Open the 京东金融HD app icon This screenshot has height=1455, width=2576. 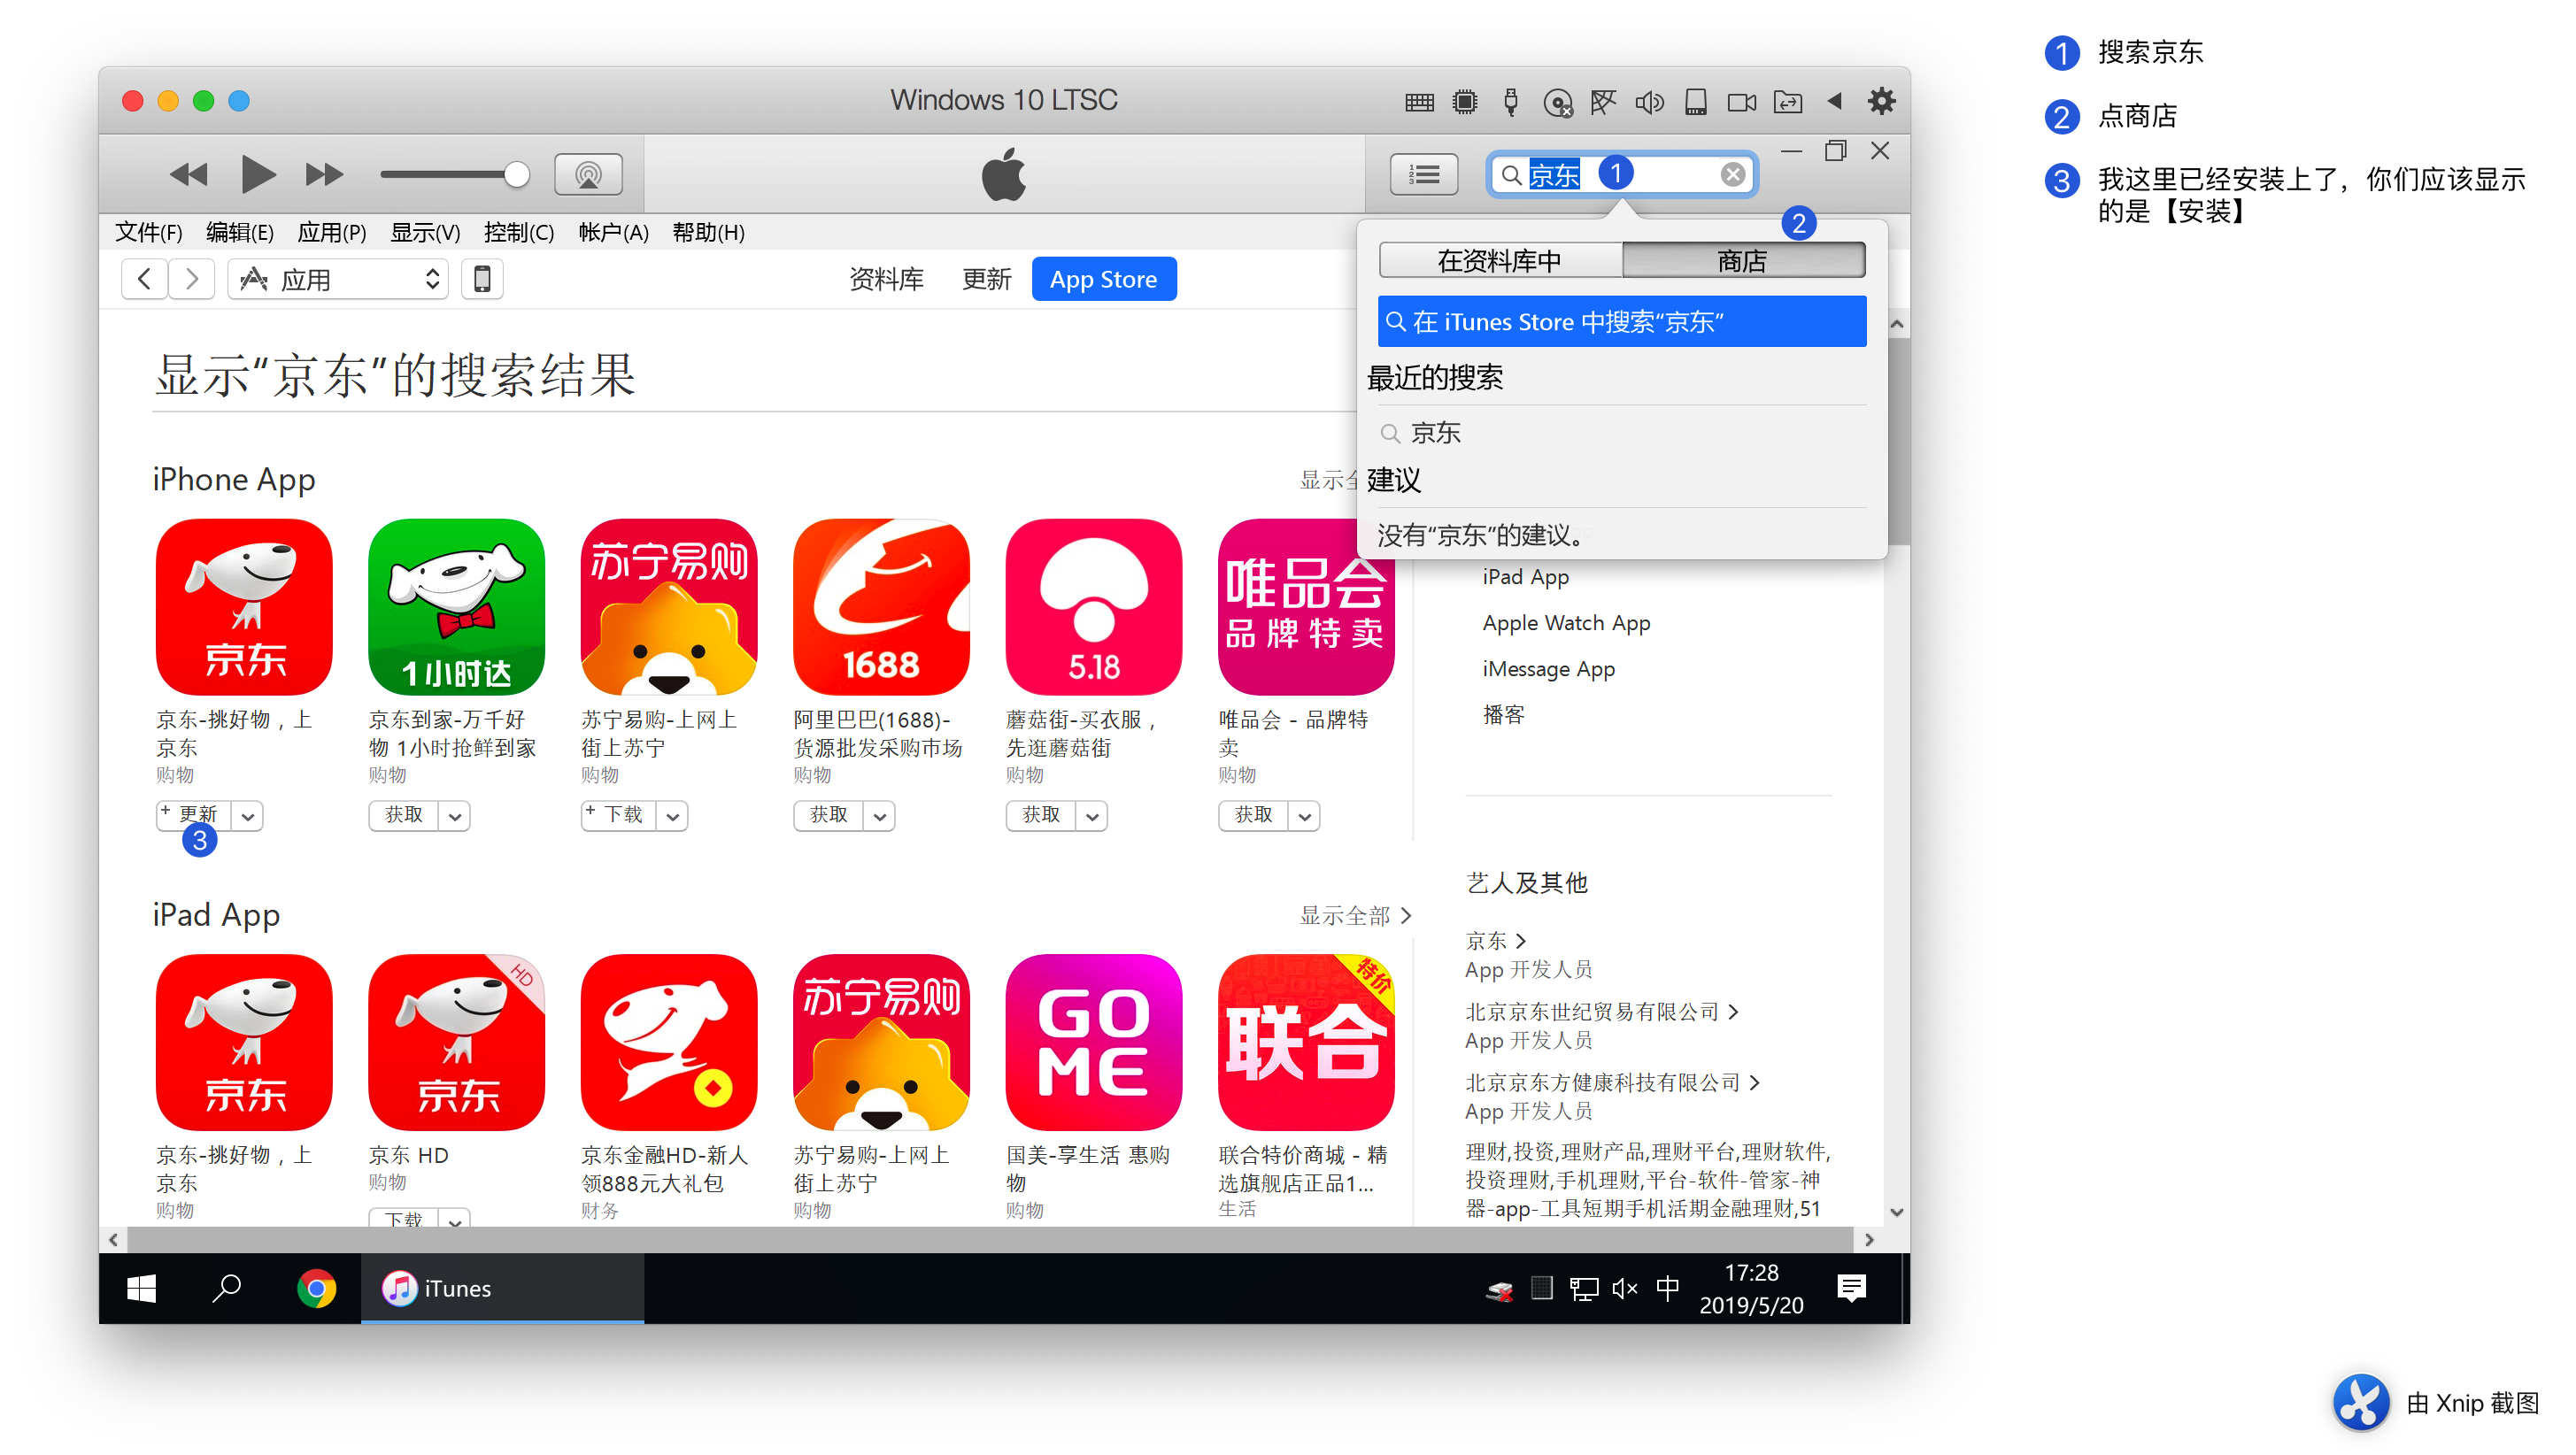669,1042
